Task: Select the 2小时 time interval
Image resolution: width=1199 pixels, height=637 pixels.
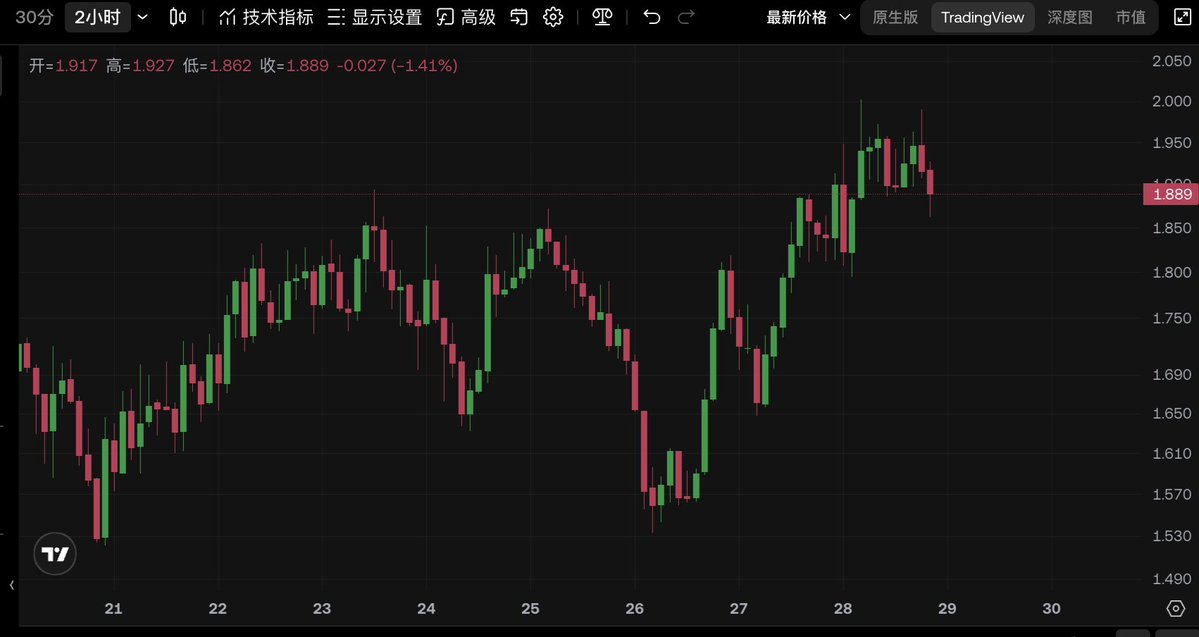Action: click(97, 17)
